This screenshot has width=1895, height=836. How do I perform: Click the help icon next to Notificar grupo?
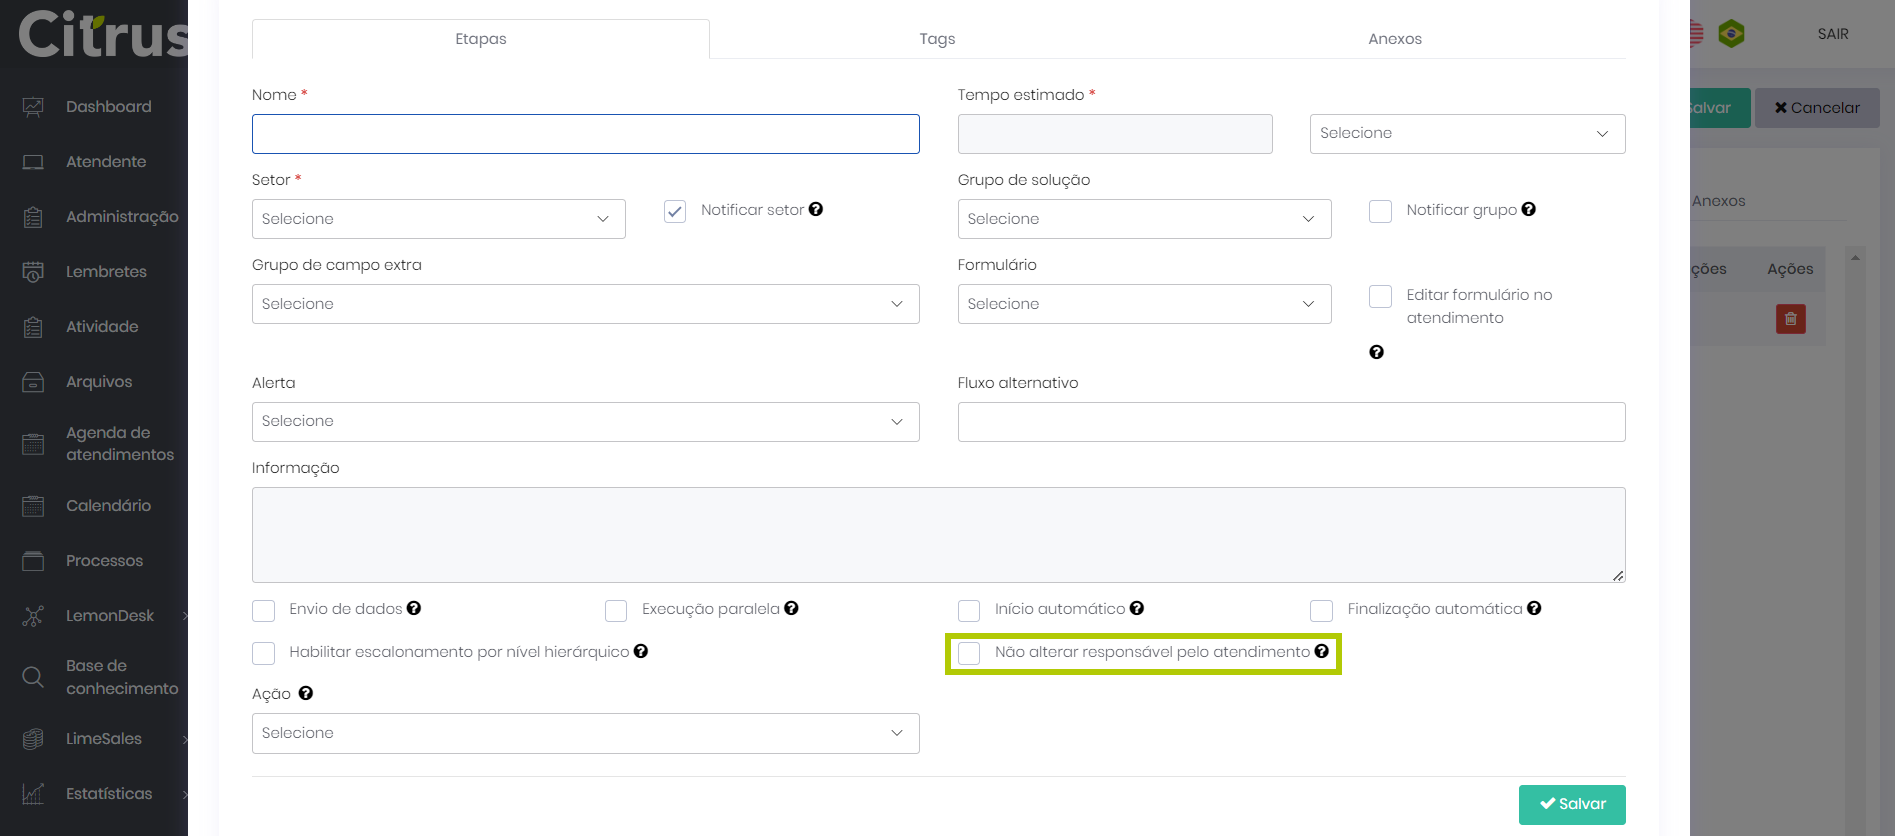[1528, 209]
